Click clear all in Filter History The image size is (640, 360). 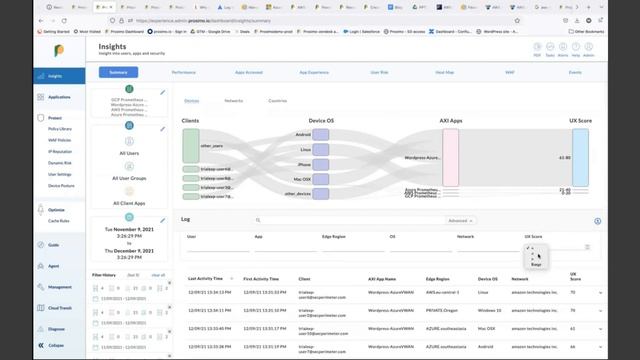click(x=158, y=275)
